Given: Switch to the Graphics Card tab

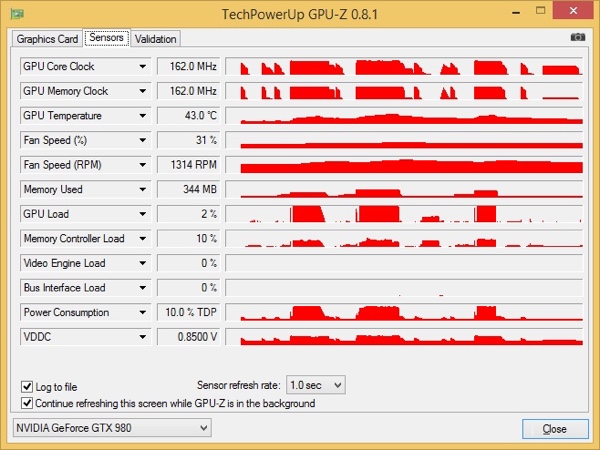Looking at the screenshot, I should (x=47, y=39).
